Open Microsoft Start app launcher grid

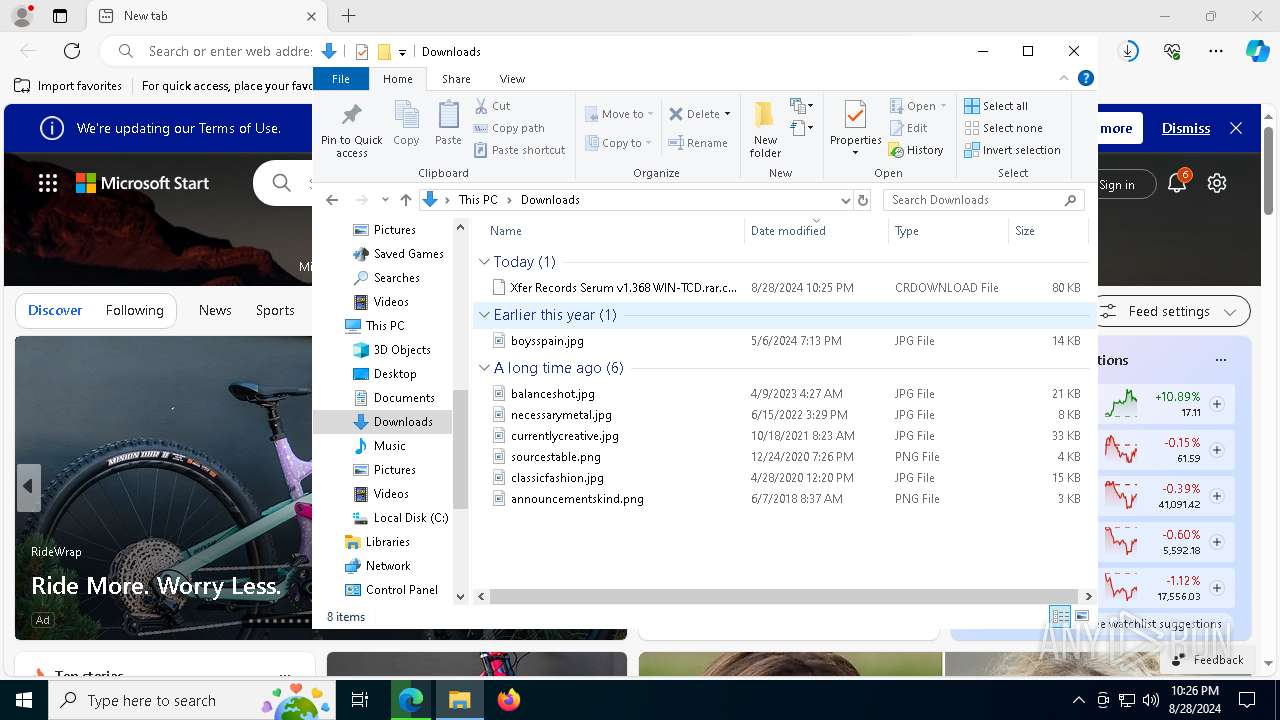pos(48,183)
